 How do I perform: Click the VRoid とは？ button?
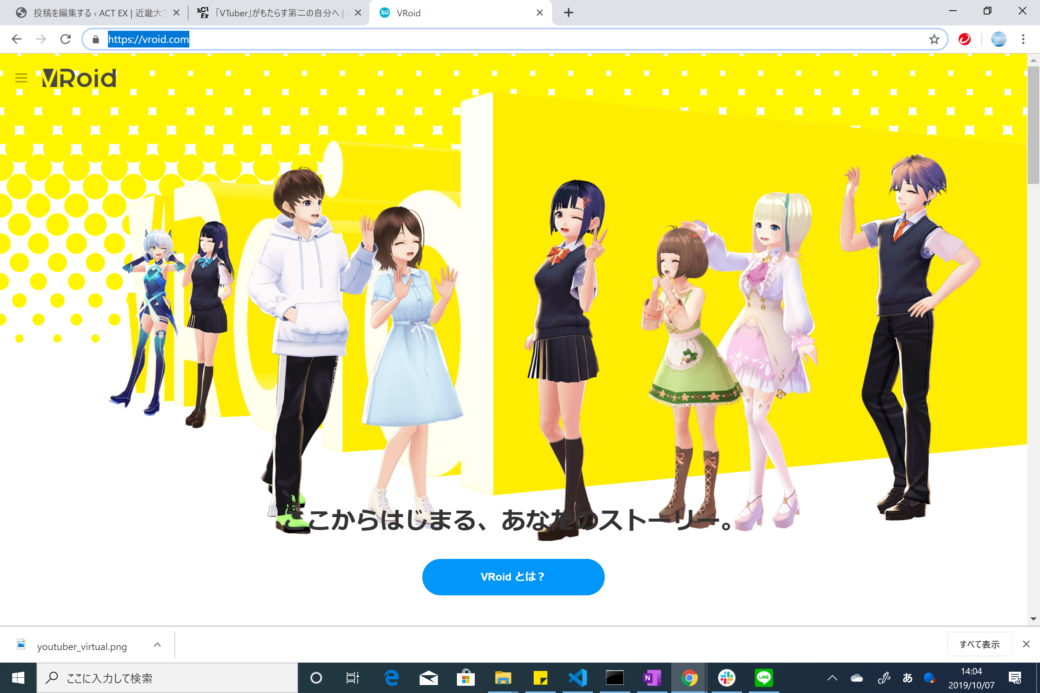(513, 577)
